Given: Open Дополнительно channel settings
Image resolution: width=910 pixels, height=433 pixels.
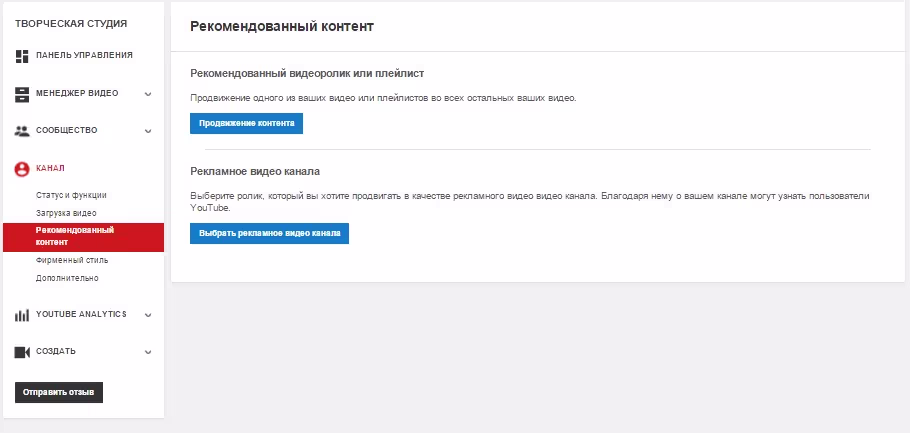Looking at the screenshot, I should (x=67, y=278).
